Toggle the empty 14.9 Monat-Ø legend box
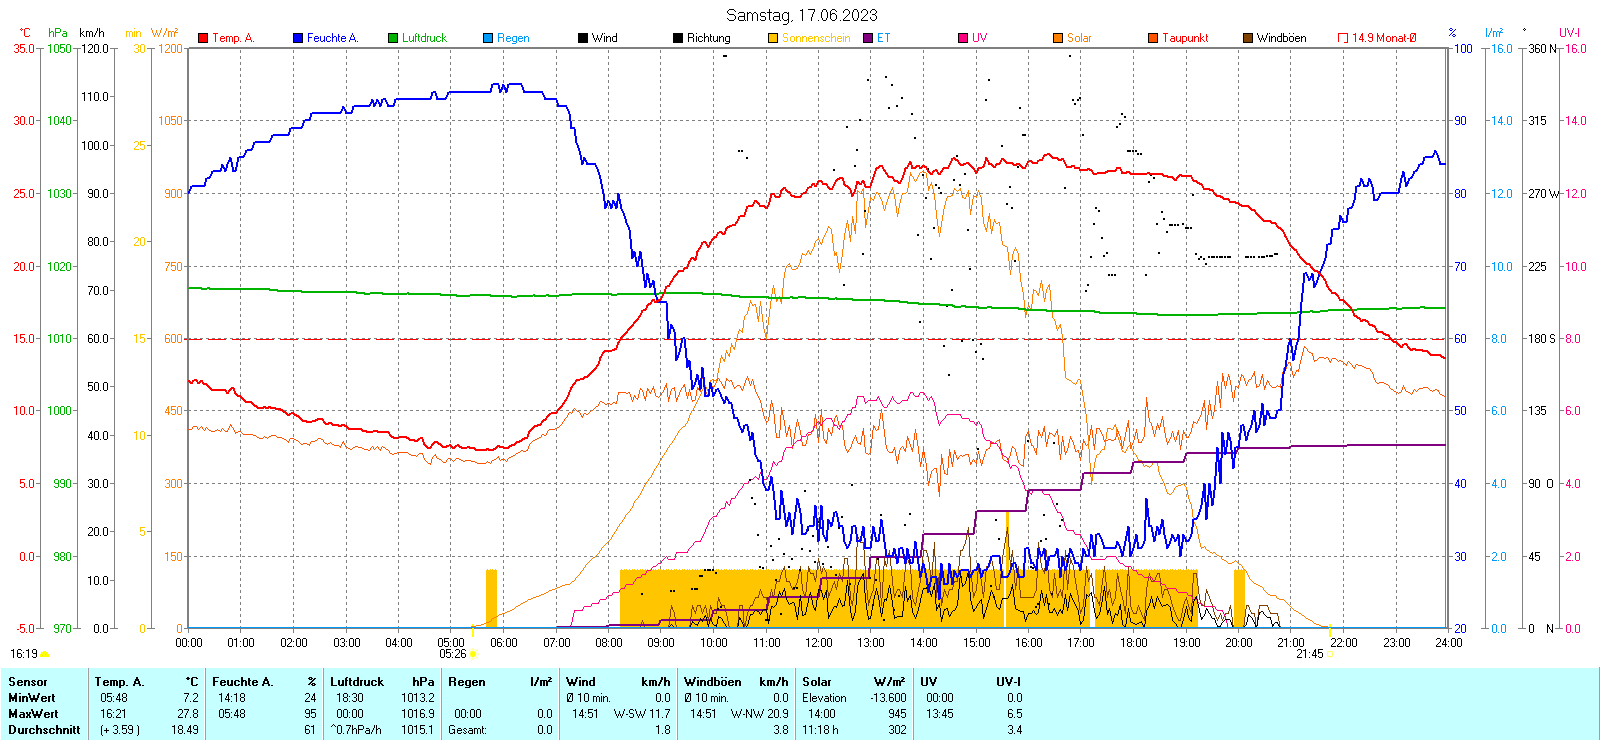This screenshot has width=1600, height=740. [1343, 38]
